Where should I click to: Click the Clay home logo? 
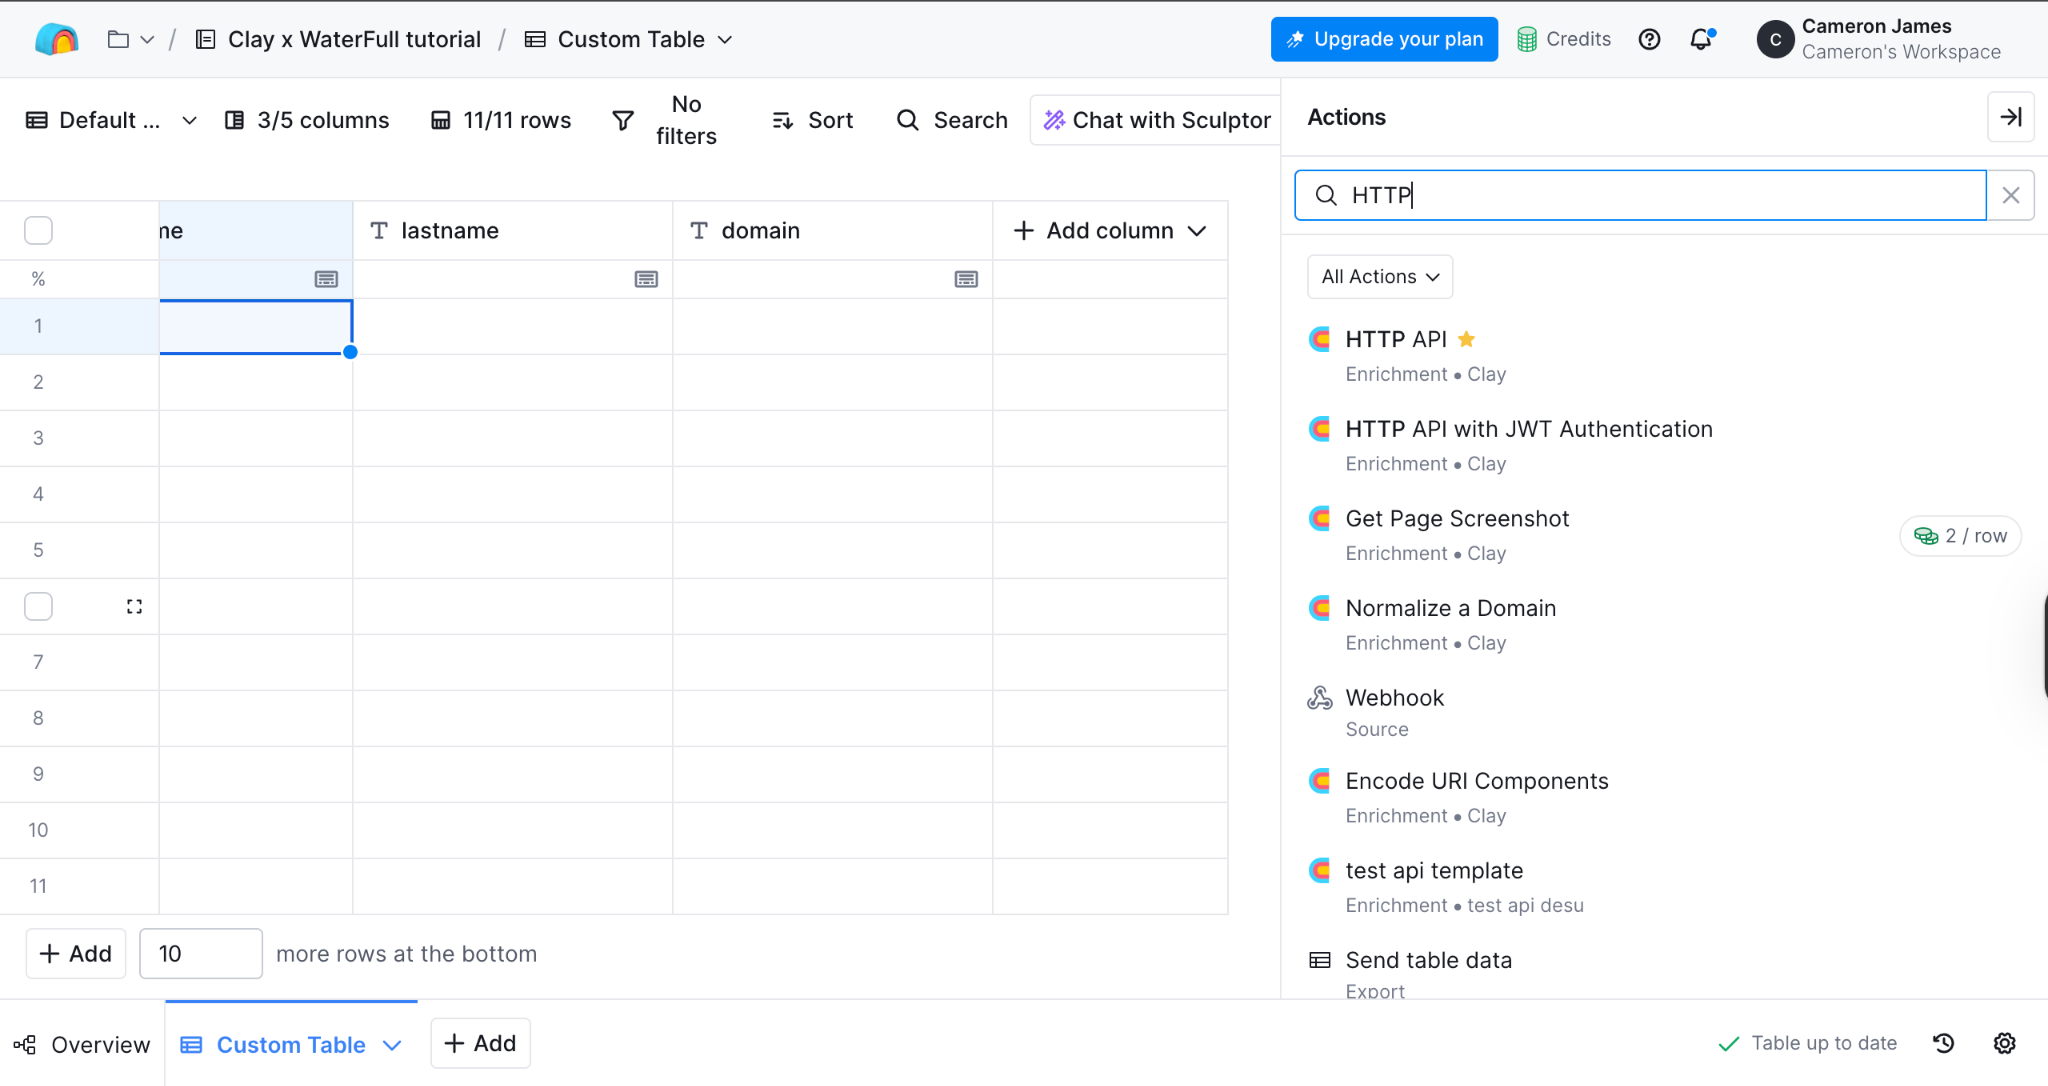pyautogui.click(x=56, y=39)
